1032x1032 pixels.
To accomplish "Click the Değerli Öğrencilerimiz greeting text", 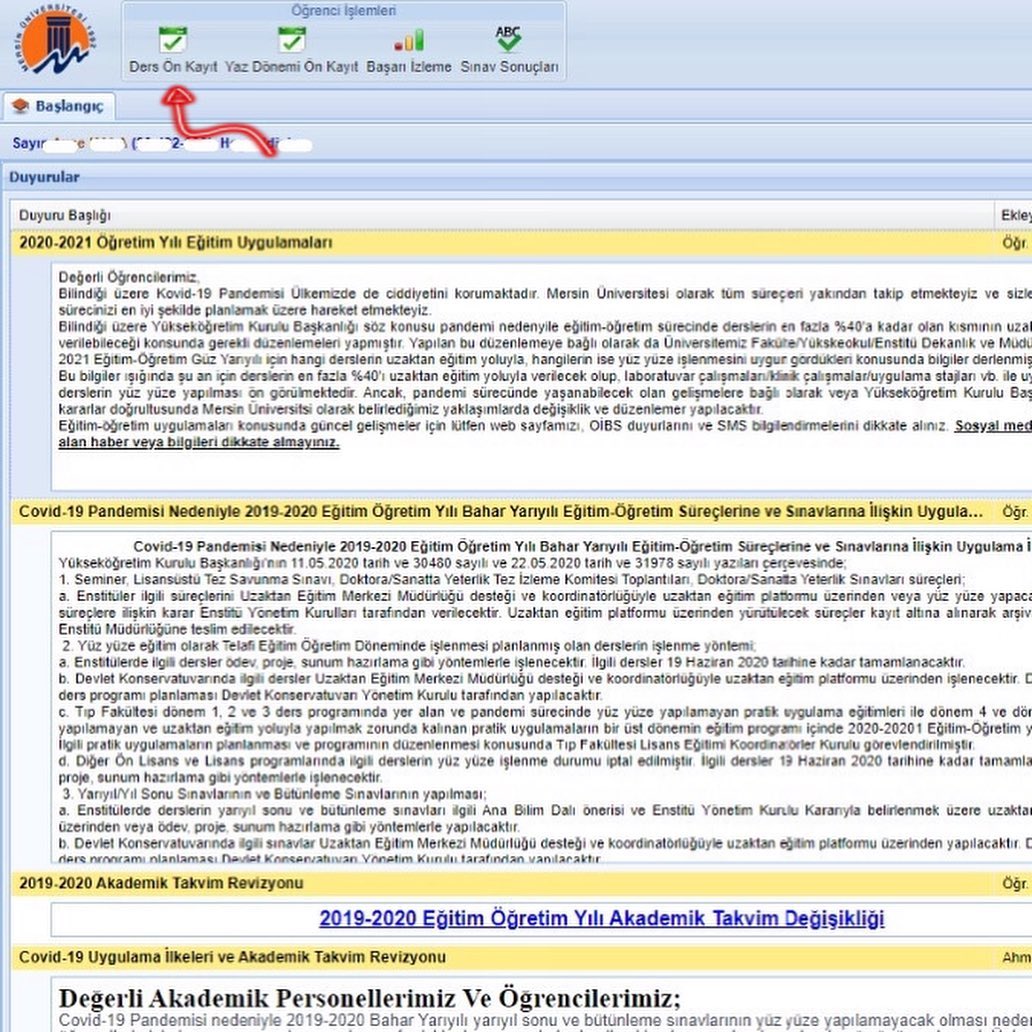I will click(x=128, y=278).
